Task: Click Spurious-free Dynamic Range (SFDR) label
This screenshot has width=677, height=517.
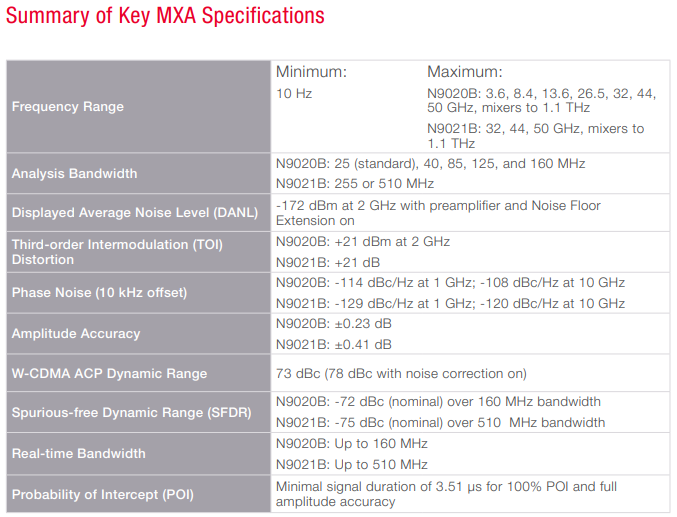Action: [132, 412]
